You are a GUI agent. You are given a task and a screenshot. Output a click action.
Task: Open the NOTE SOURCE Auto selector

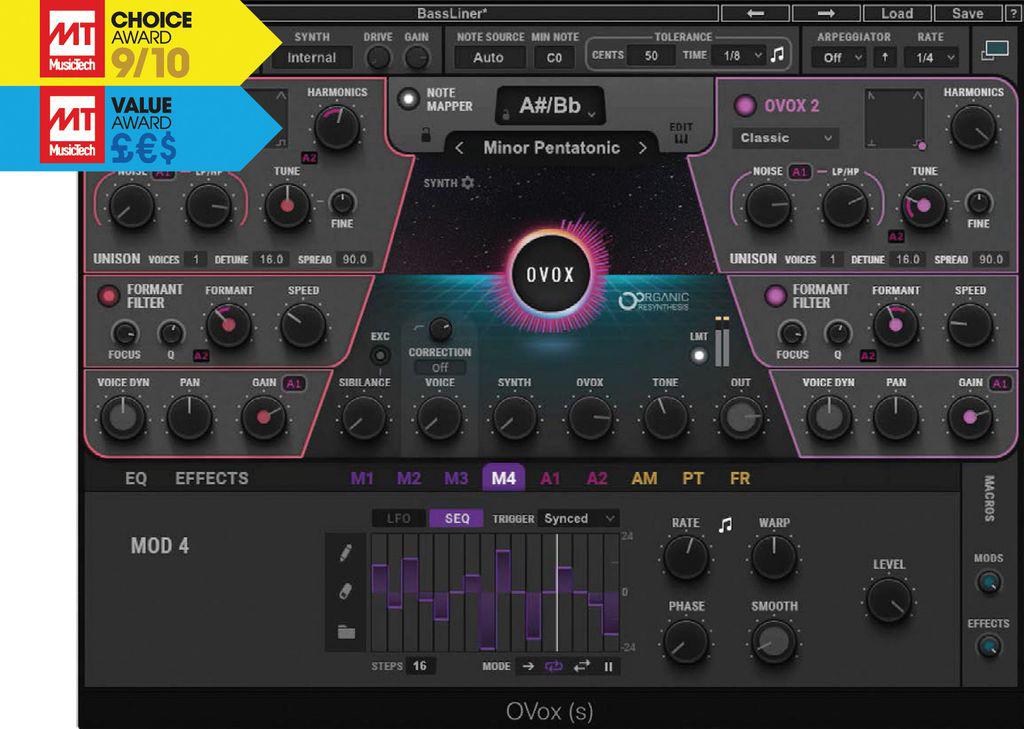488,57
